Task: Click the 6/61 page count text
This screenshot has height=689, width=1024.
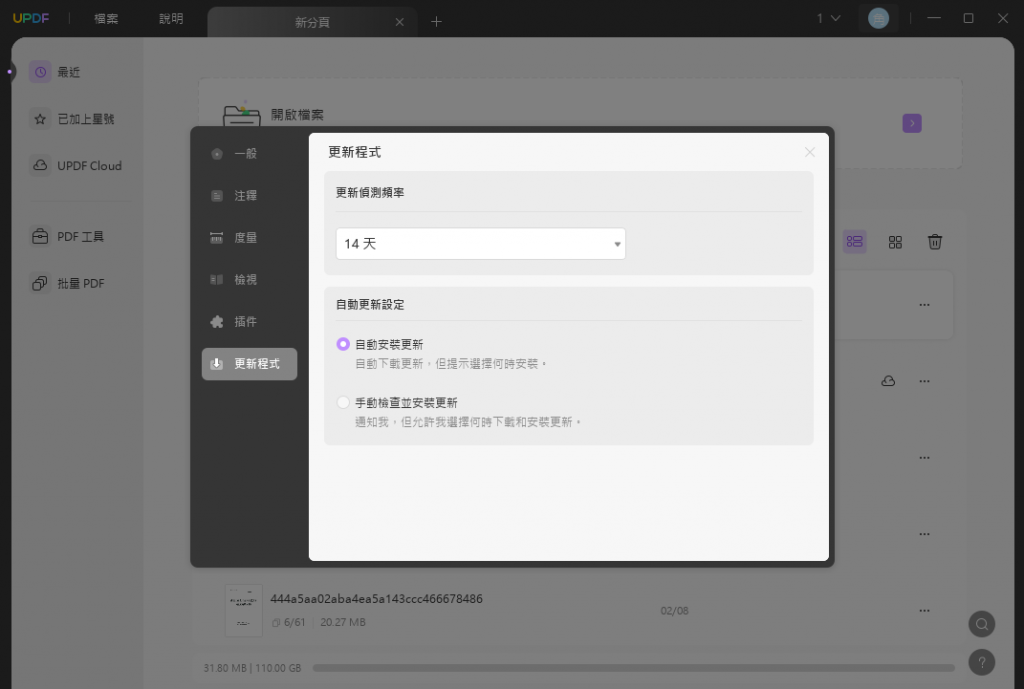Action: click(x=294, y=622)
